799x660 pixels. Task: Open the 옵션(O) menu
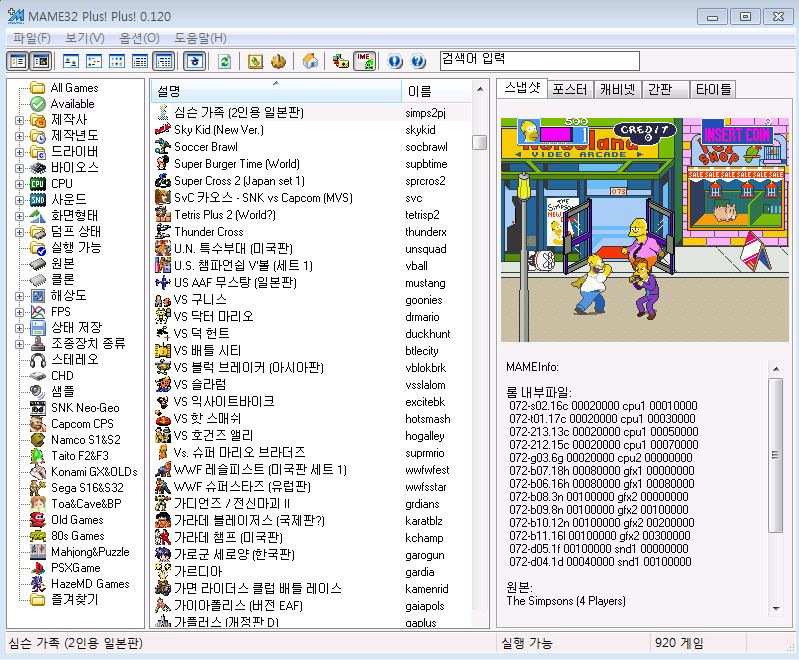pos(139,38)
